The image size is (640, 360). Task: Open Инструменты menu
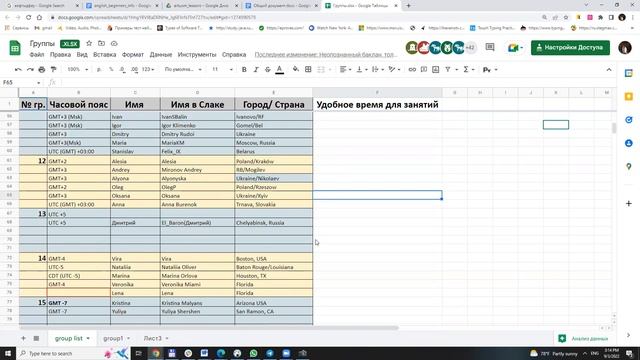tap(197, 55)
